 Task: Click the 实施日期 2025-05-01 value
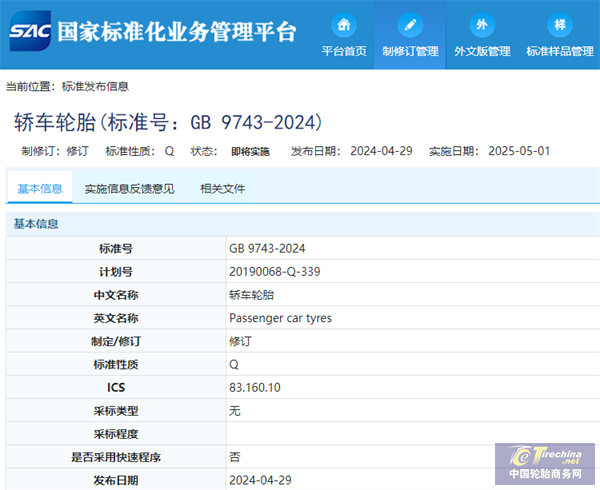519,151
